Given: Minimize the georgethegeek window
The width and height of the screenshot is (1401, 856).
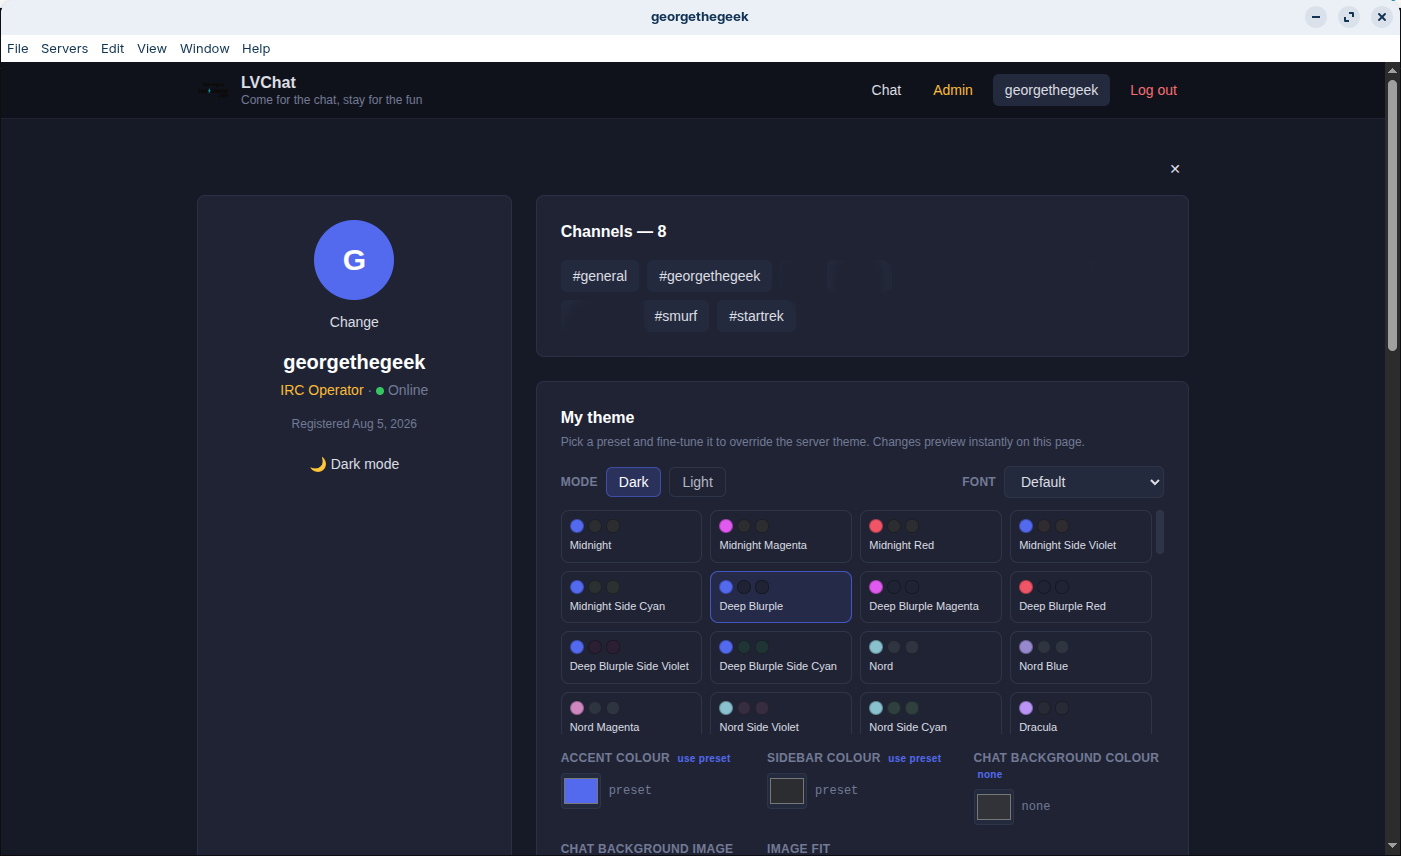Looking at the screenshot, I should [x=1316, y=17].
